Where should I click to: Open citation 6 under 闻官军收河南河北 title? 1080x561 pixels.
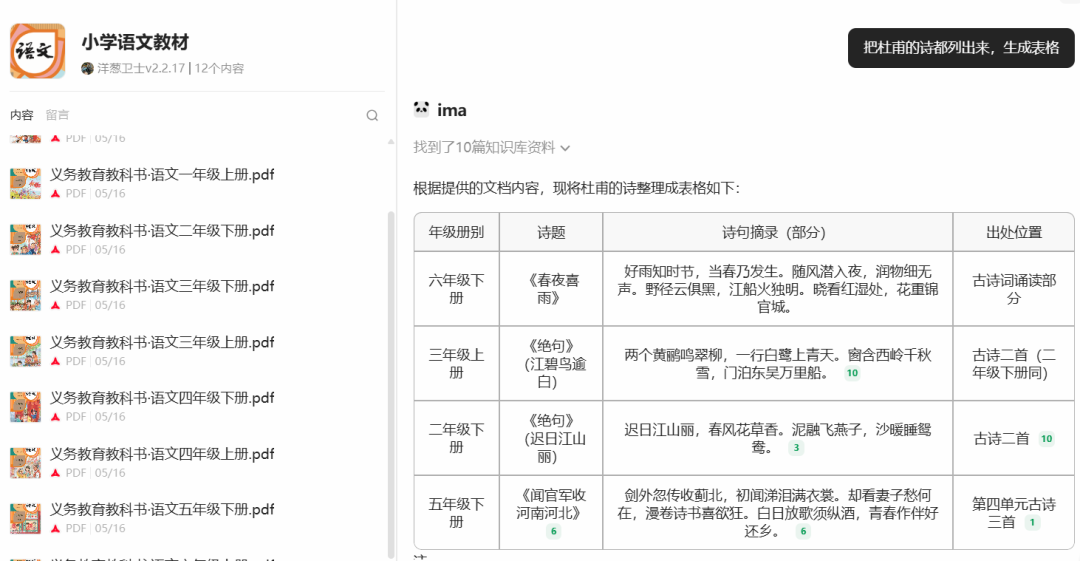(553, 531)
